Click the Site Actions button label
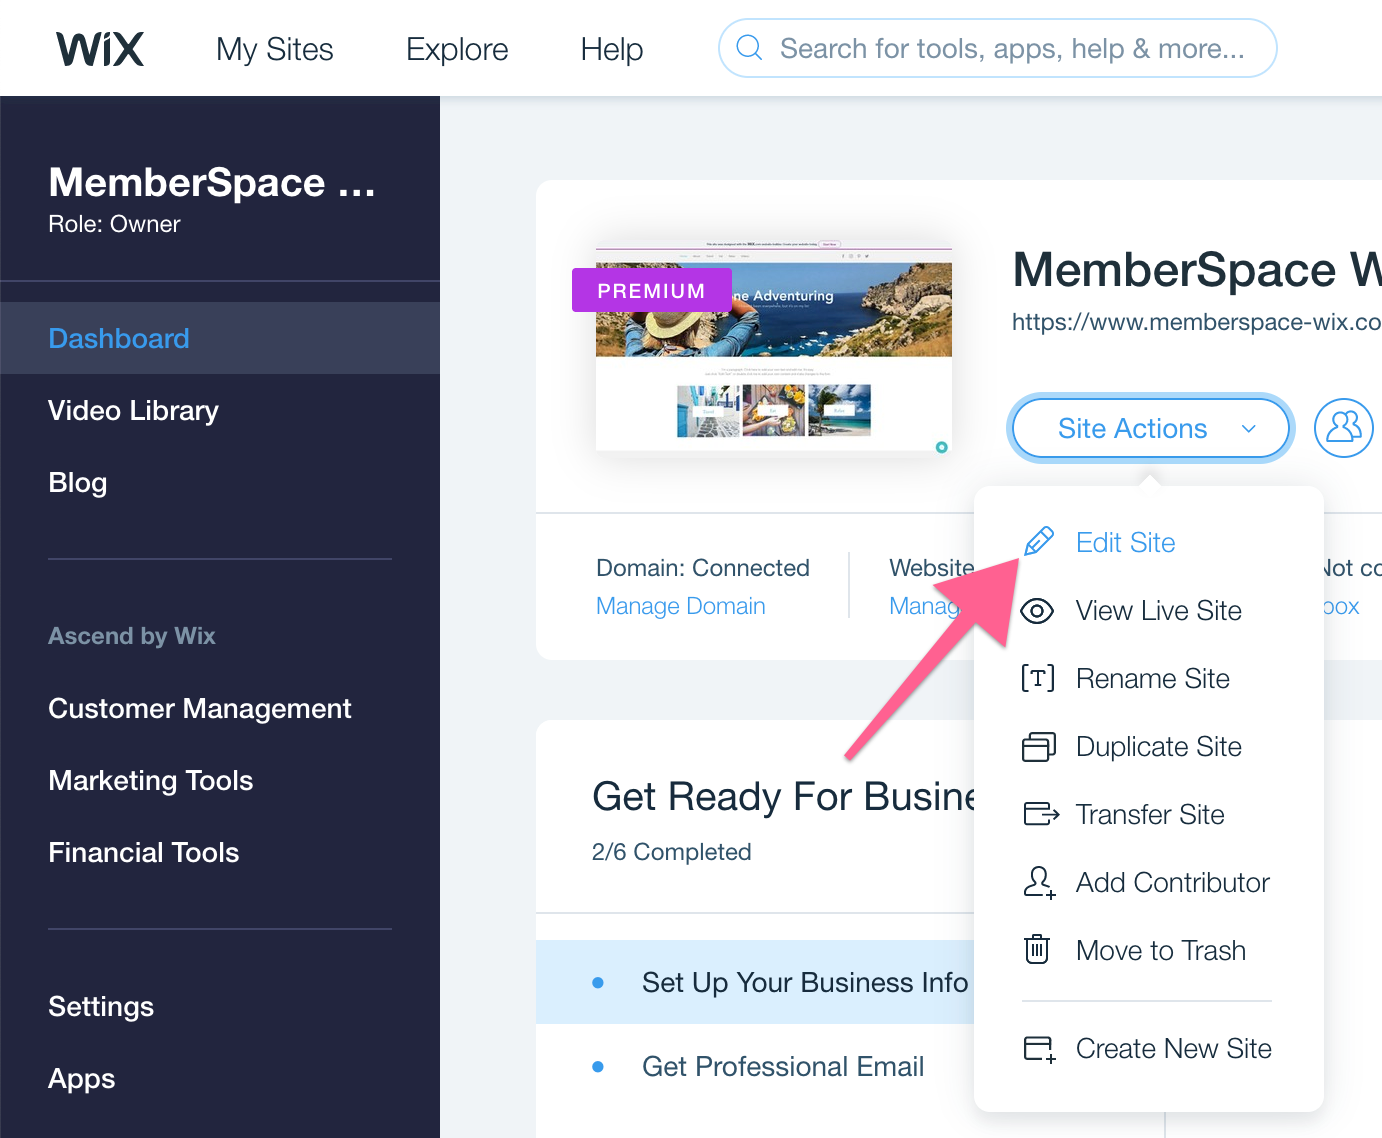 pyautogui.click(x=1132, y=428)
